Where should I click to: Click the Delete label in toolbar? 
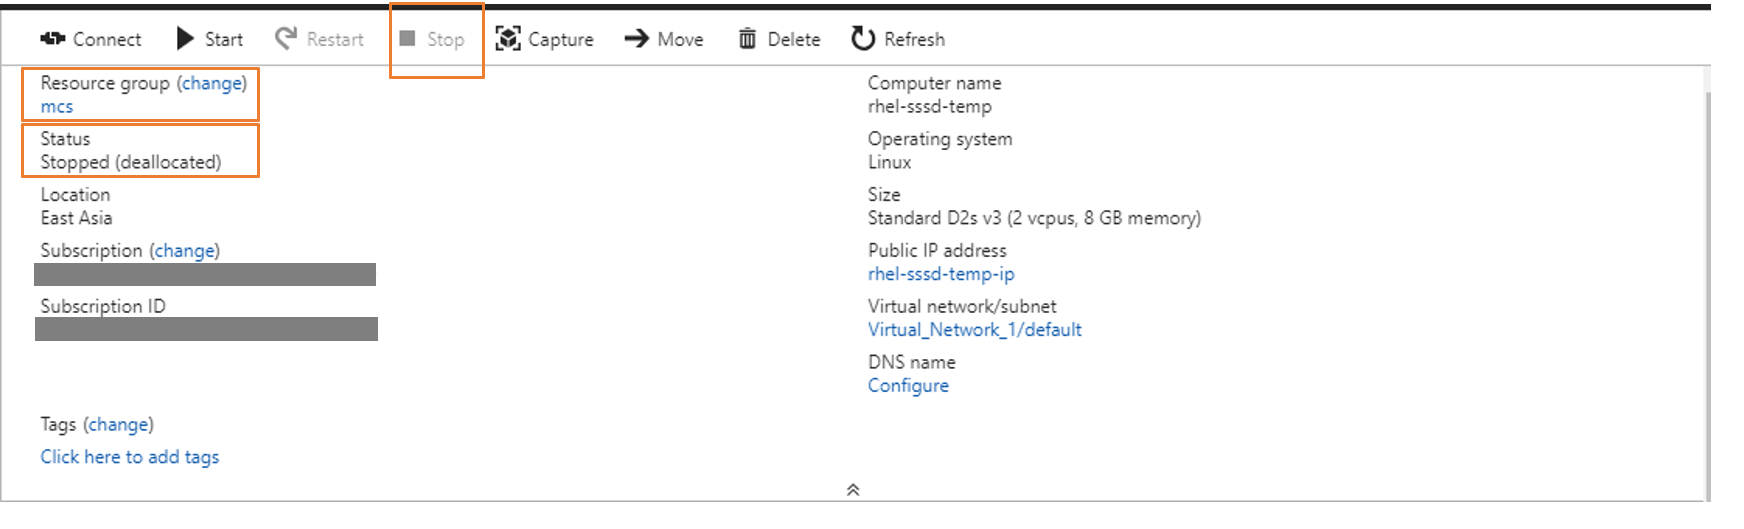pos(794,39)
